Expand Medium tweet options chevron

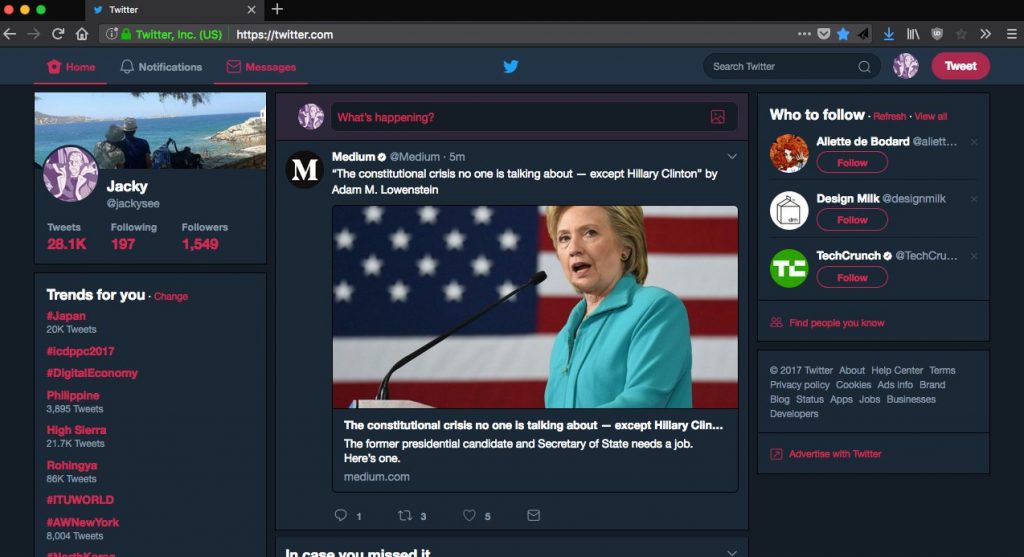point(732,157)
